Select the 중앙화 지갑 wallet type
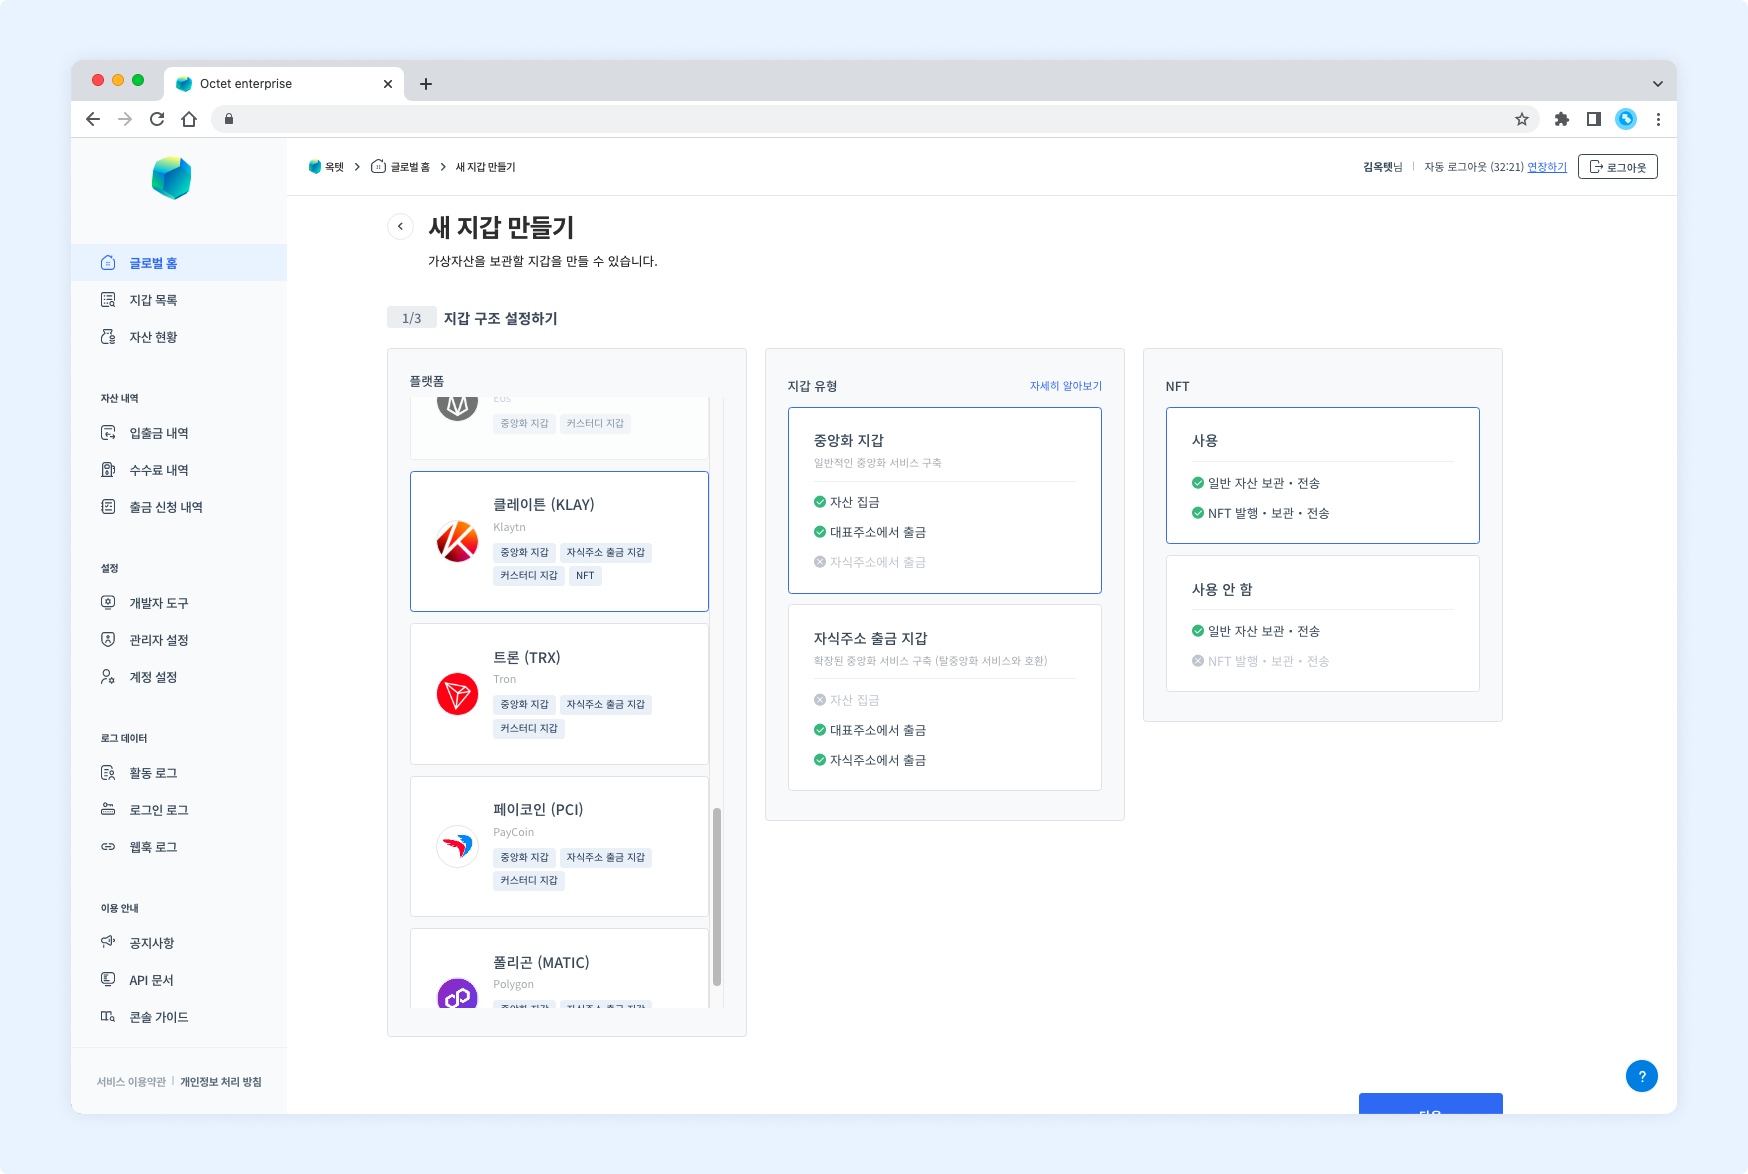This screenshot has width=1748, height=1174. click(944, 500)
